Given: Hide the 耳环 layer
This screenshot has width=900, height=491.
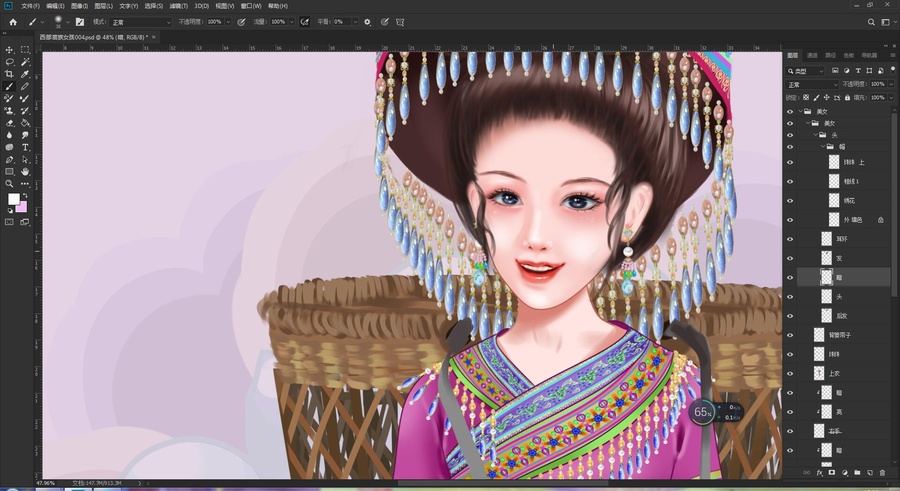Looking at the screenshot, I should (790, 239).
